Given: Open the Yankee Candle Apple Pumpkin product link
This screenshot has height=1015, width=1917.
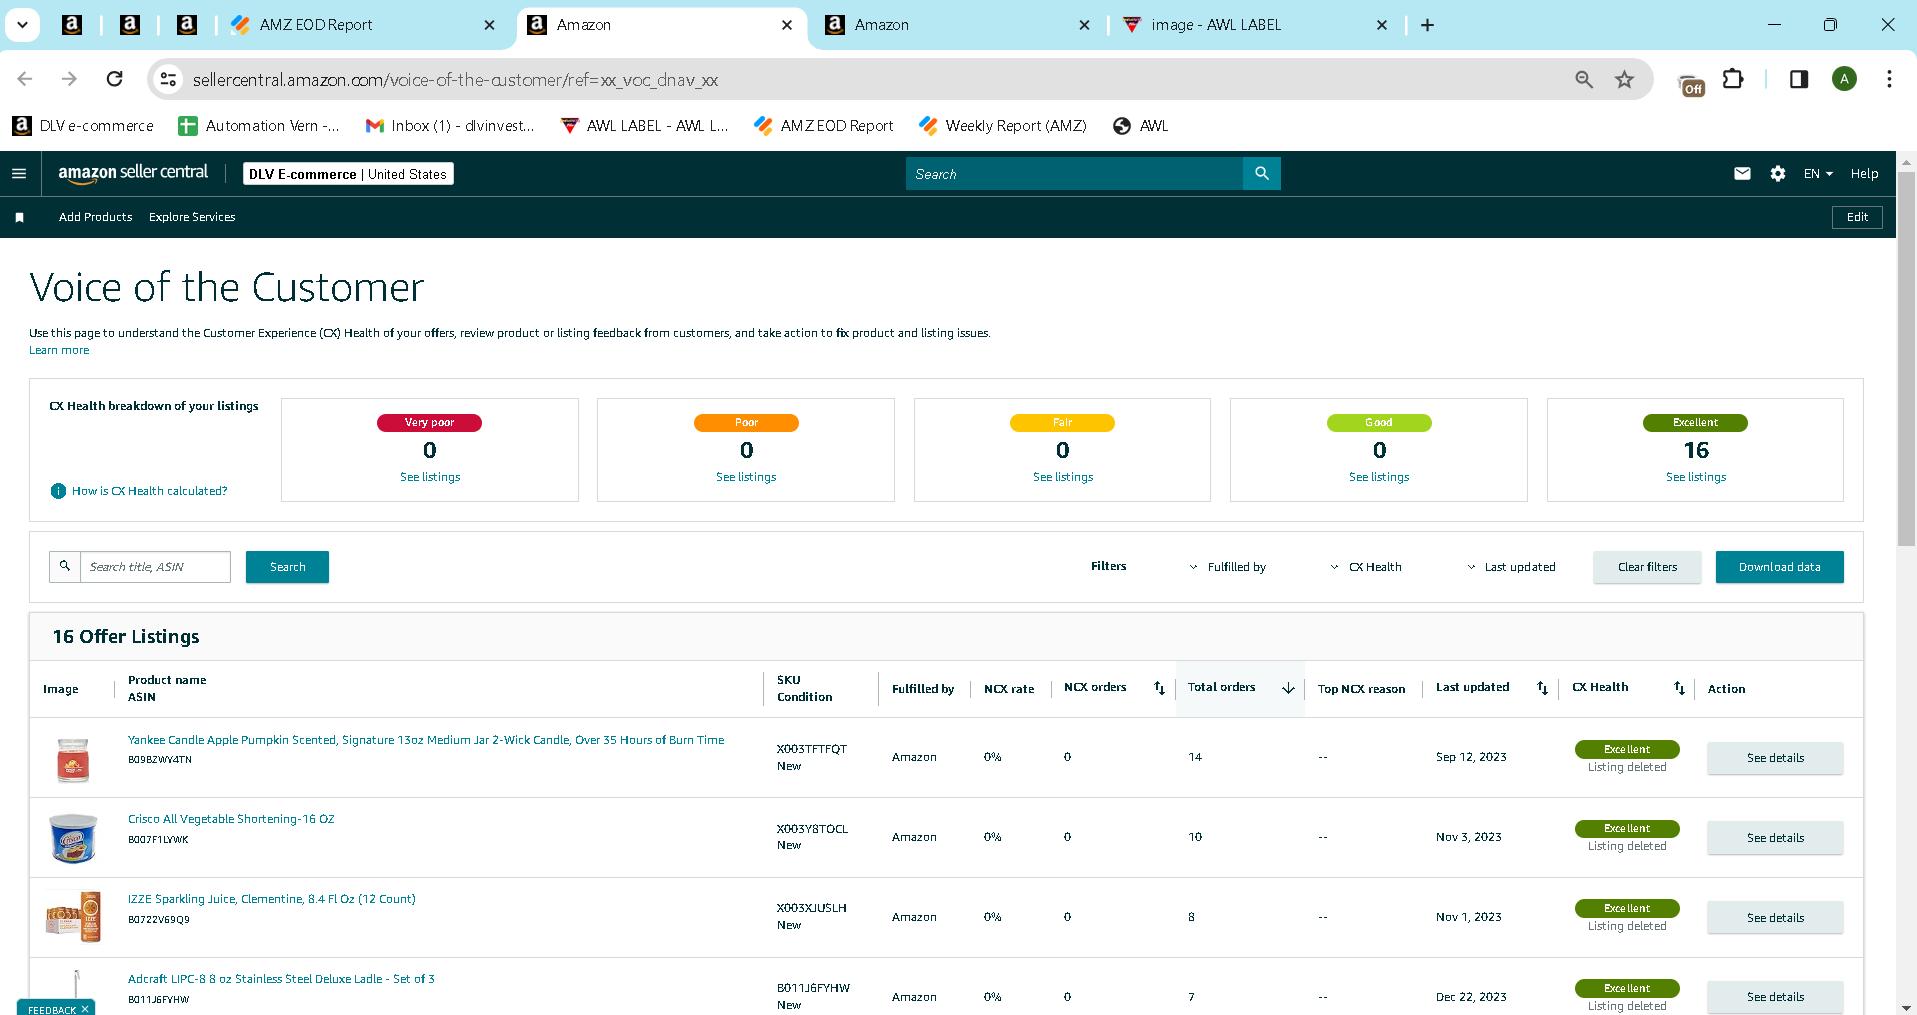Looking at the screenshot, I should (426, 740).
